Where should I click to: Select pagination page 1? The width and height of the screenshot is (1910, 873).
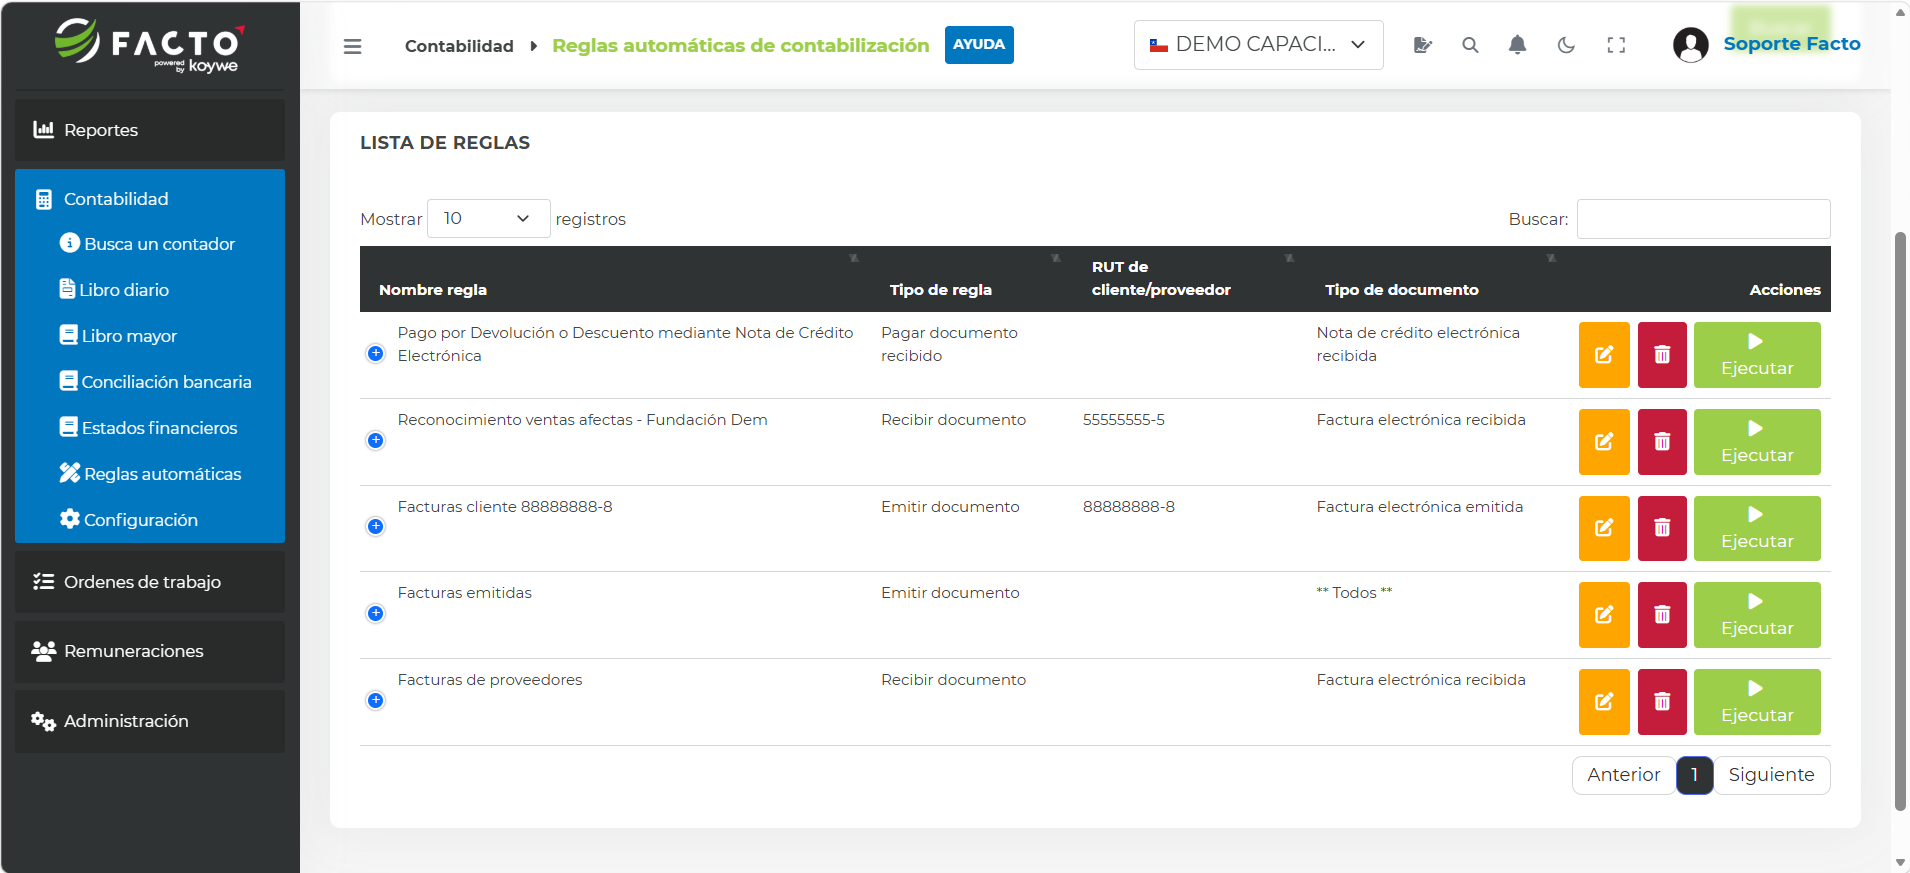pyautogui.click(x=1694, y=775)
